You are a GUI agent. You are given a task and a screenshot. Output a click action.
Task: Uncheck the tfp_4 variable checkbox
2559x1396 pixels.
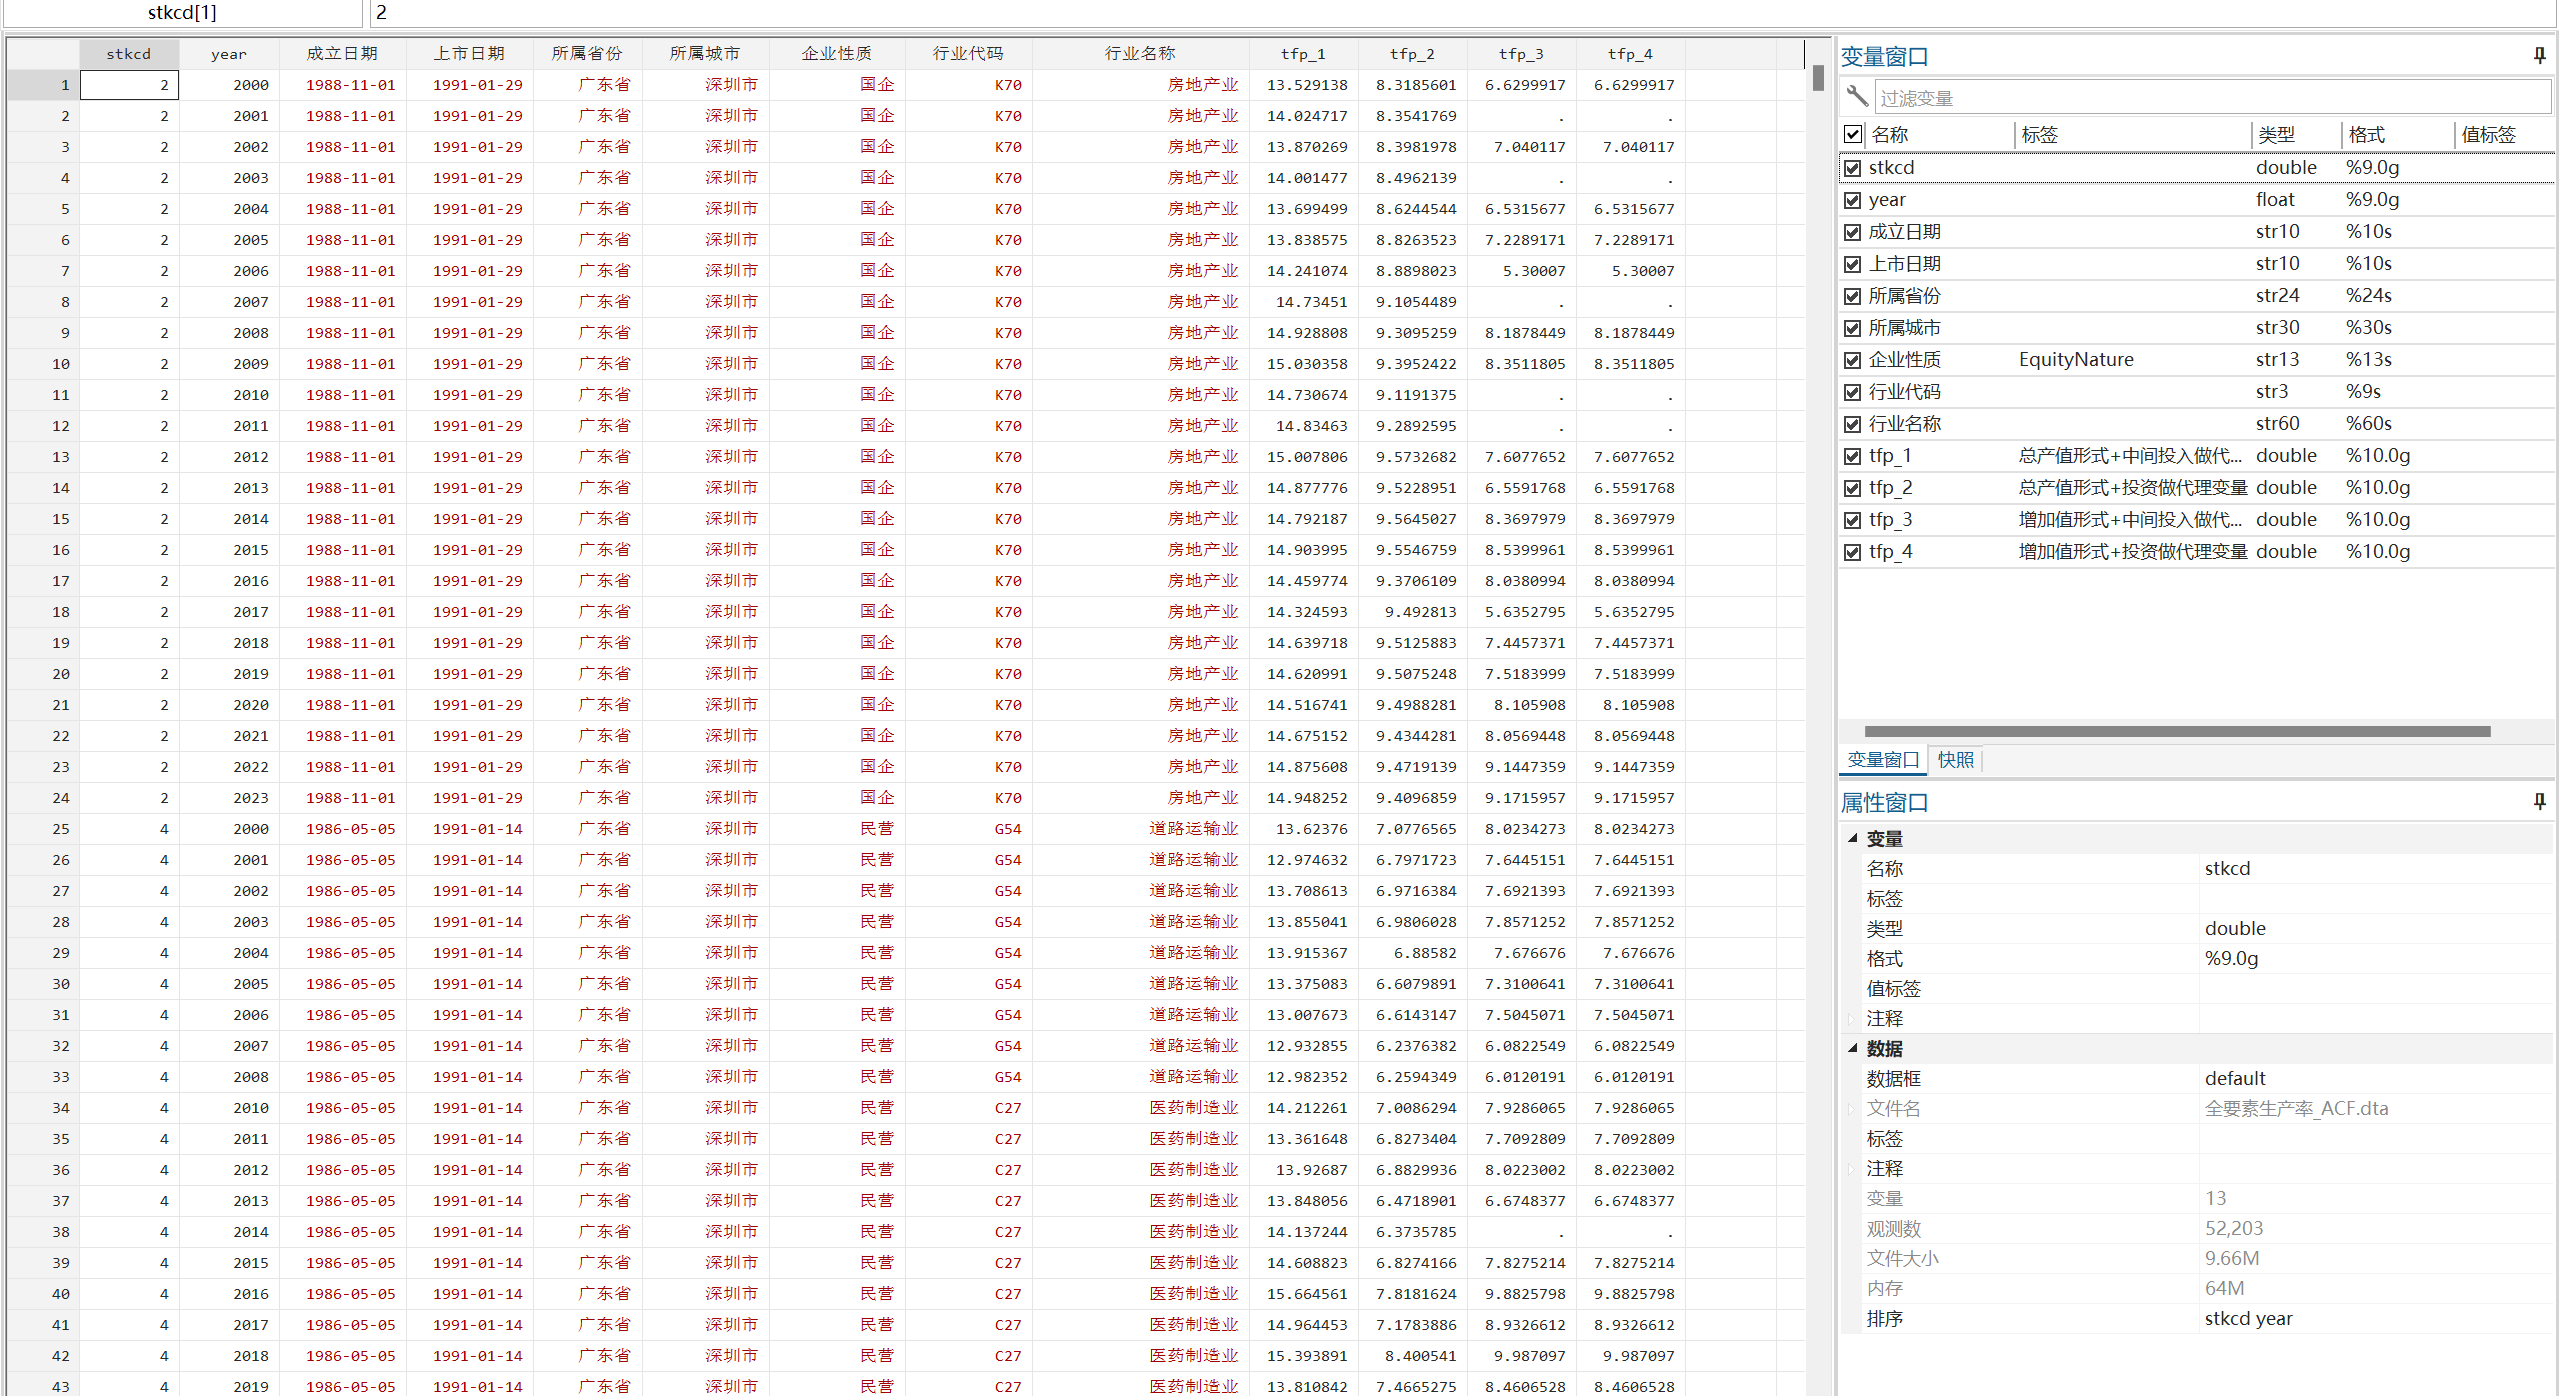[x=1853, y=552]
